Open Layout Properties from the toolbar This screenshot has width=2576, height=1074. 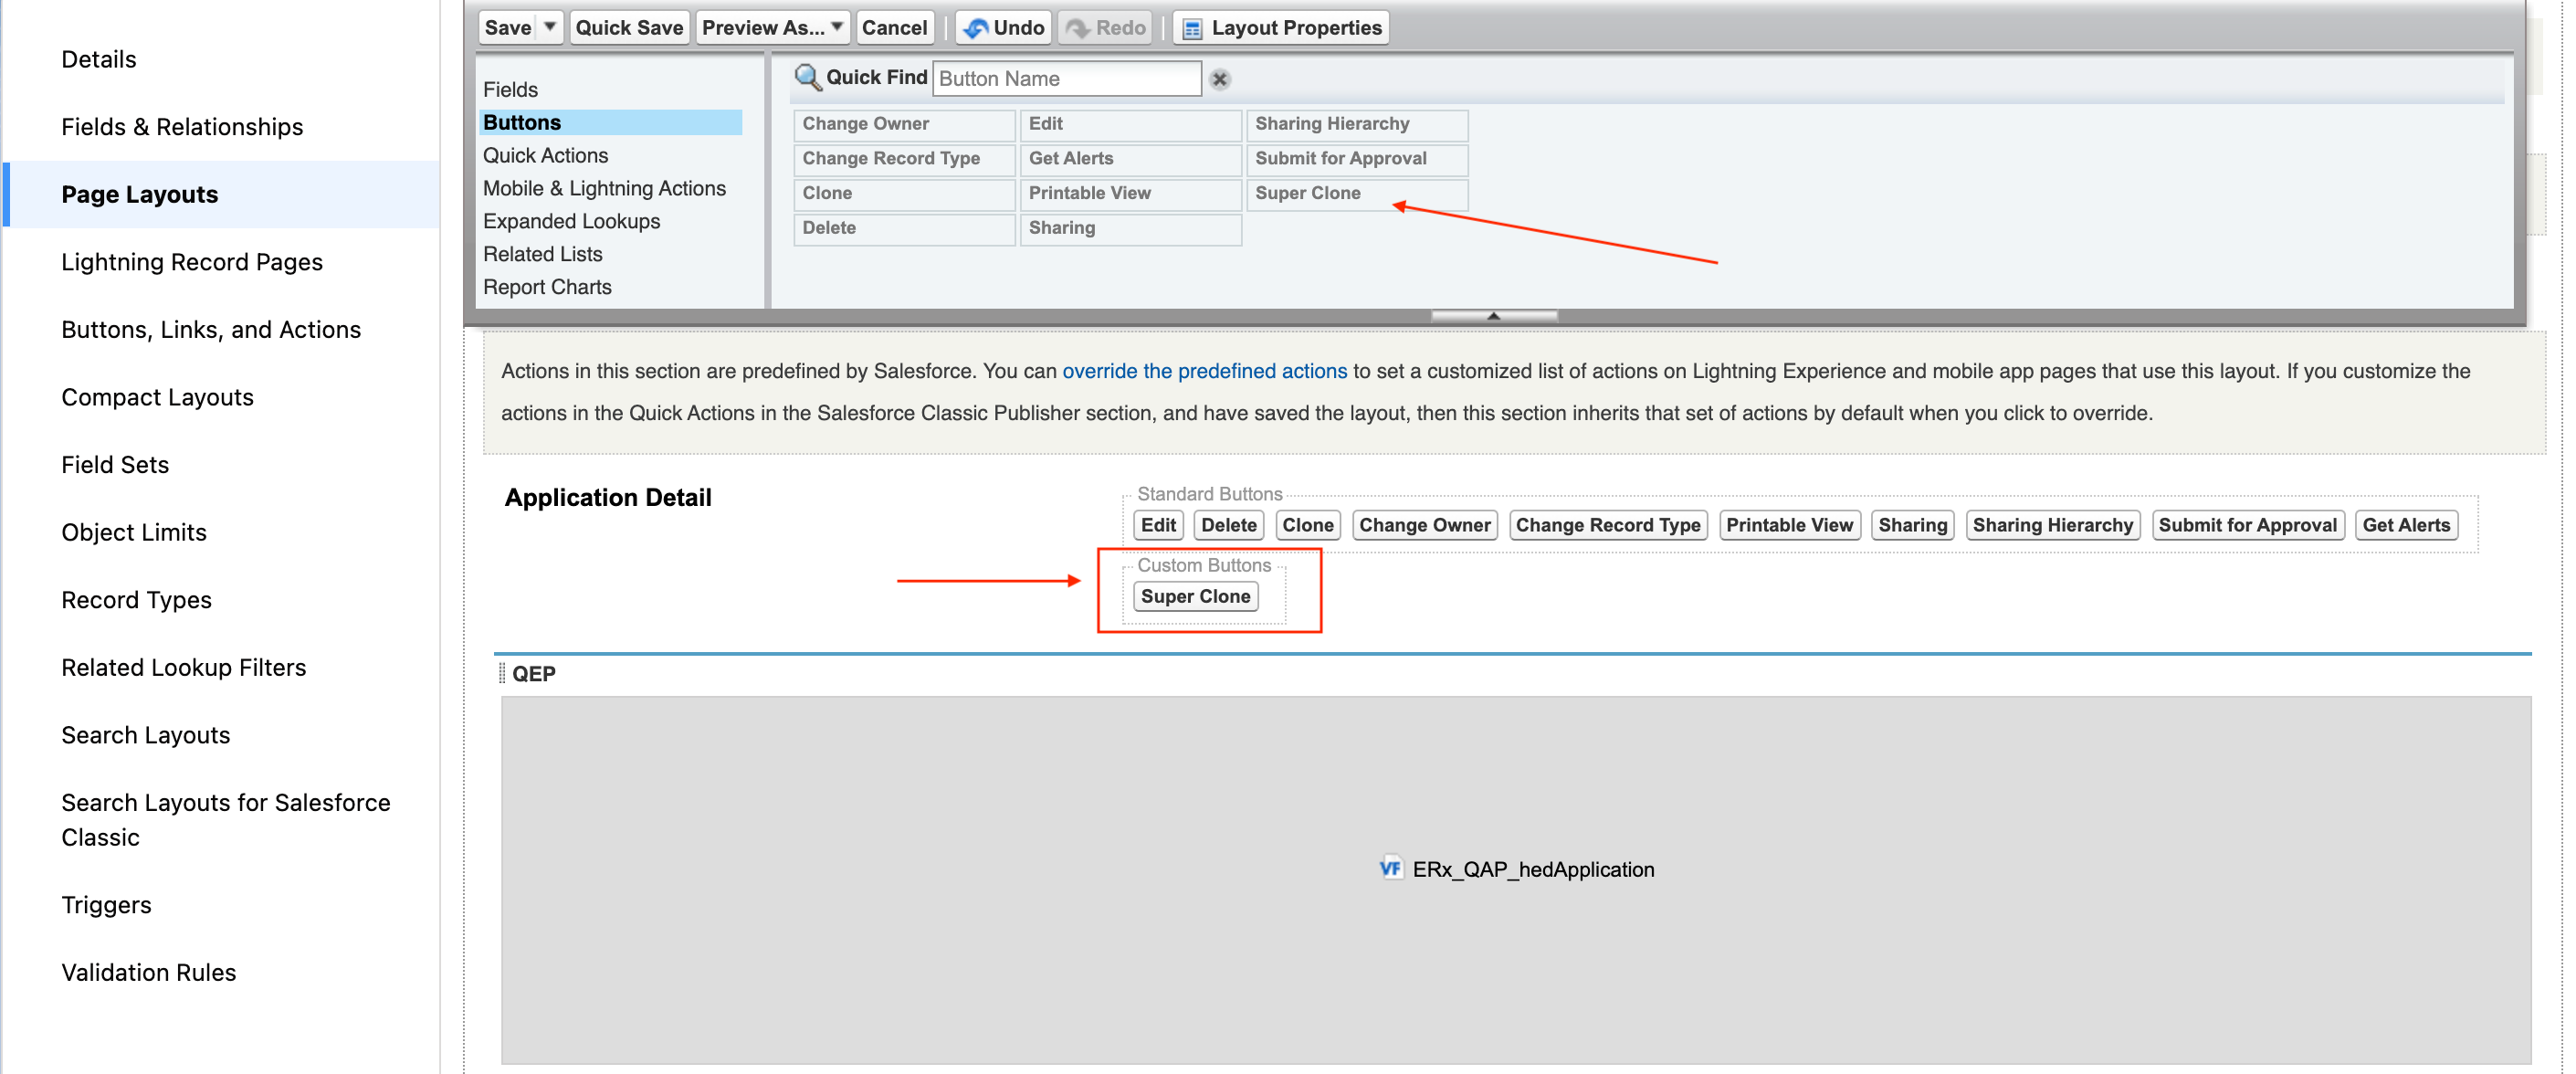point(1282,27)
